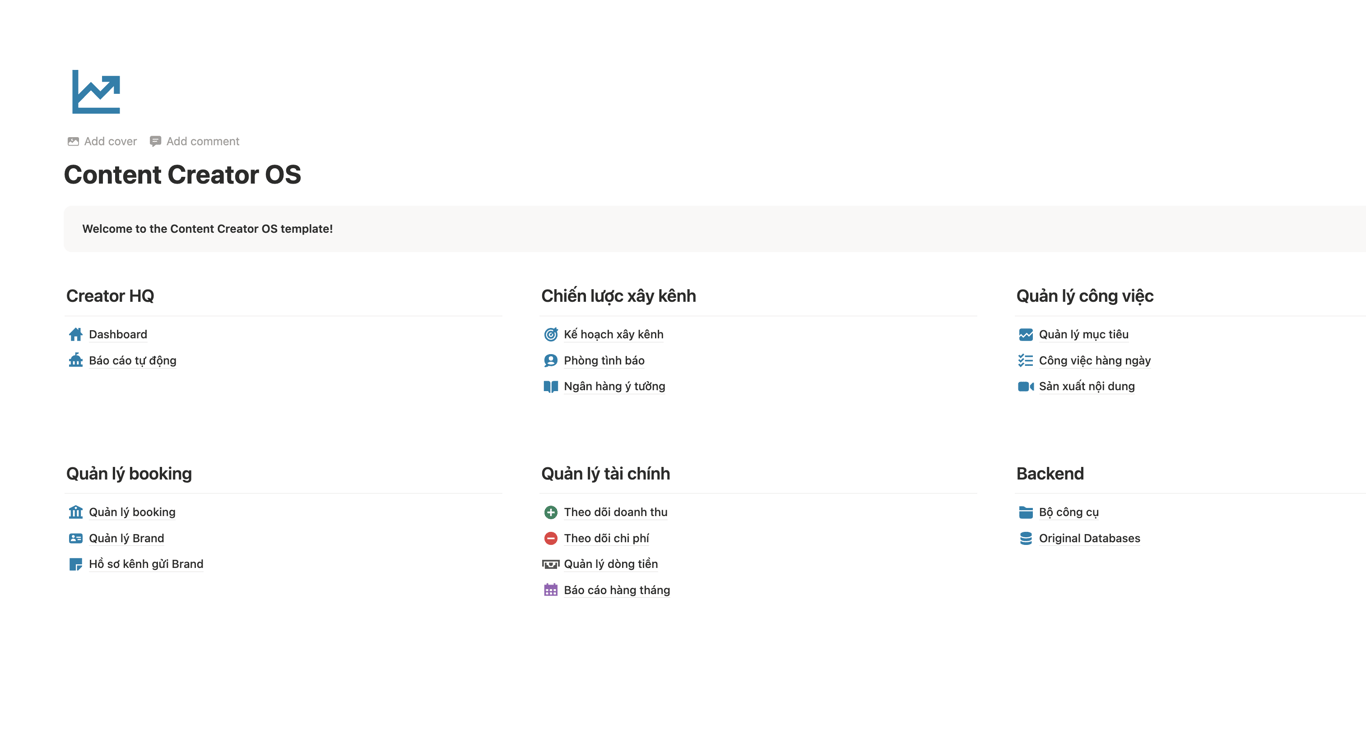Open the Báo cáo tự động page

133,360
